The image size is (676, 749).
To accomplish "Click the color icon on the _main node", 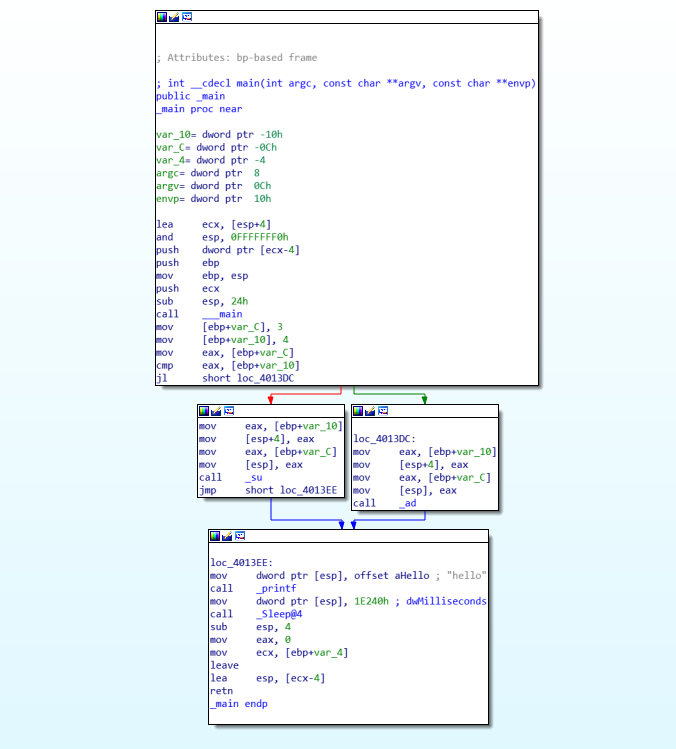I will (x=162, y=17).
